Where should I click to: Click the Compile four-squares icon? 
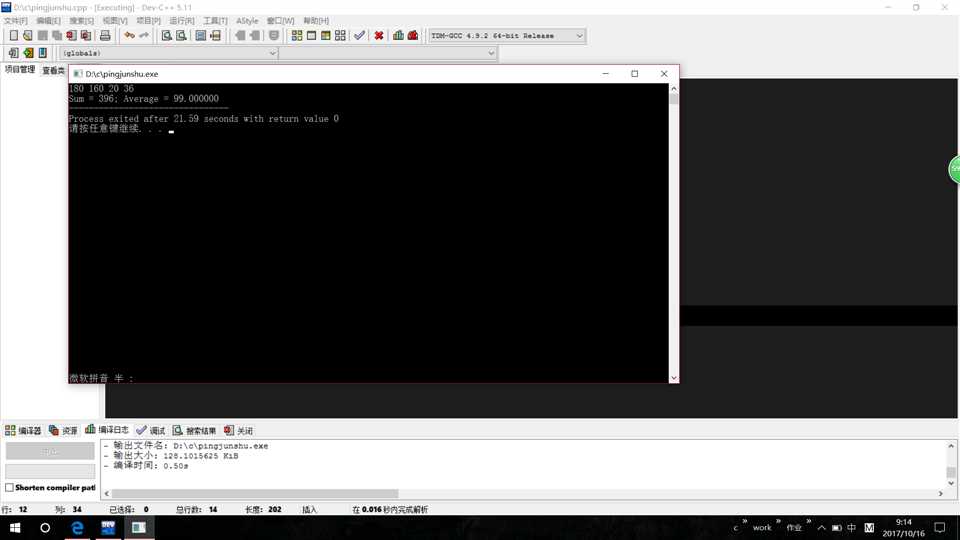[297, 36]
